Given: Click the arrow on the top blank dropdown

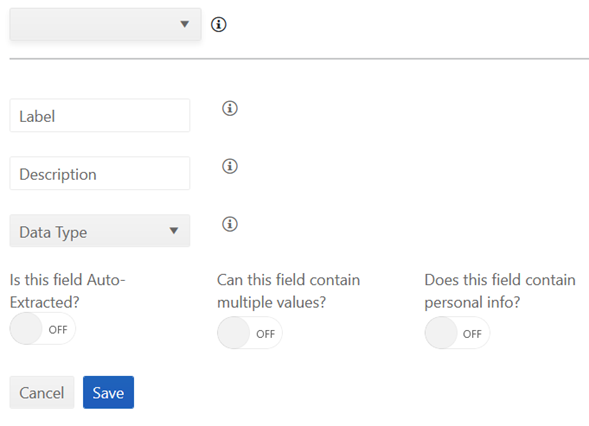Looking at the screenshot, I should pos(184,24).
